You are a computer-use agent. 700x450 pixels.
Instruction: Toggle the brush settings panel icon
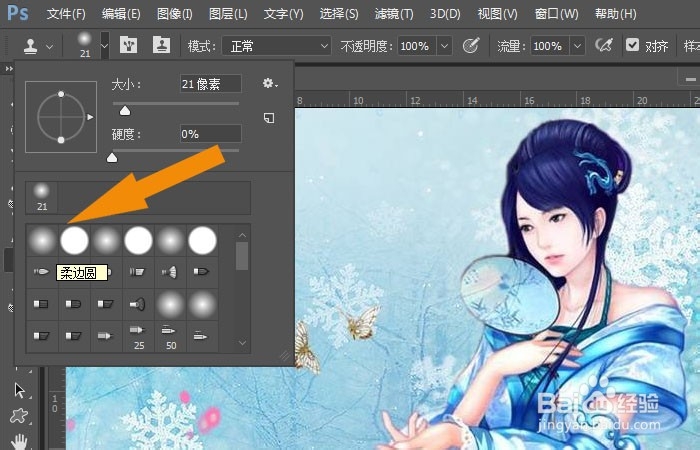[x=129, y=45]
